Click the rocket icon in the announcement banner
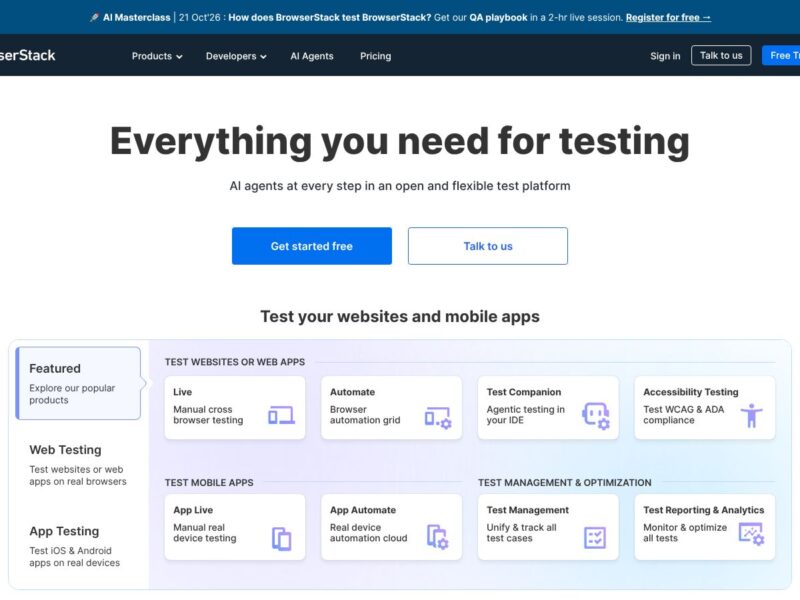The width and height of the screenshot is (800, 600). [94, 17]
